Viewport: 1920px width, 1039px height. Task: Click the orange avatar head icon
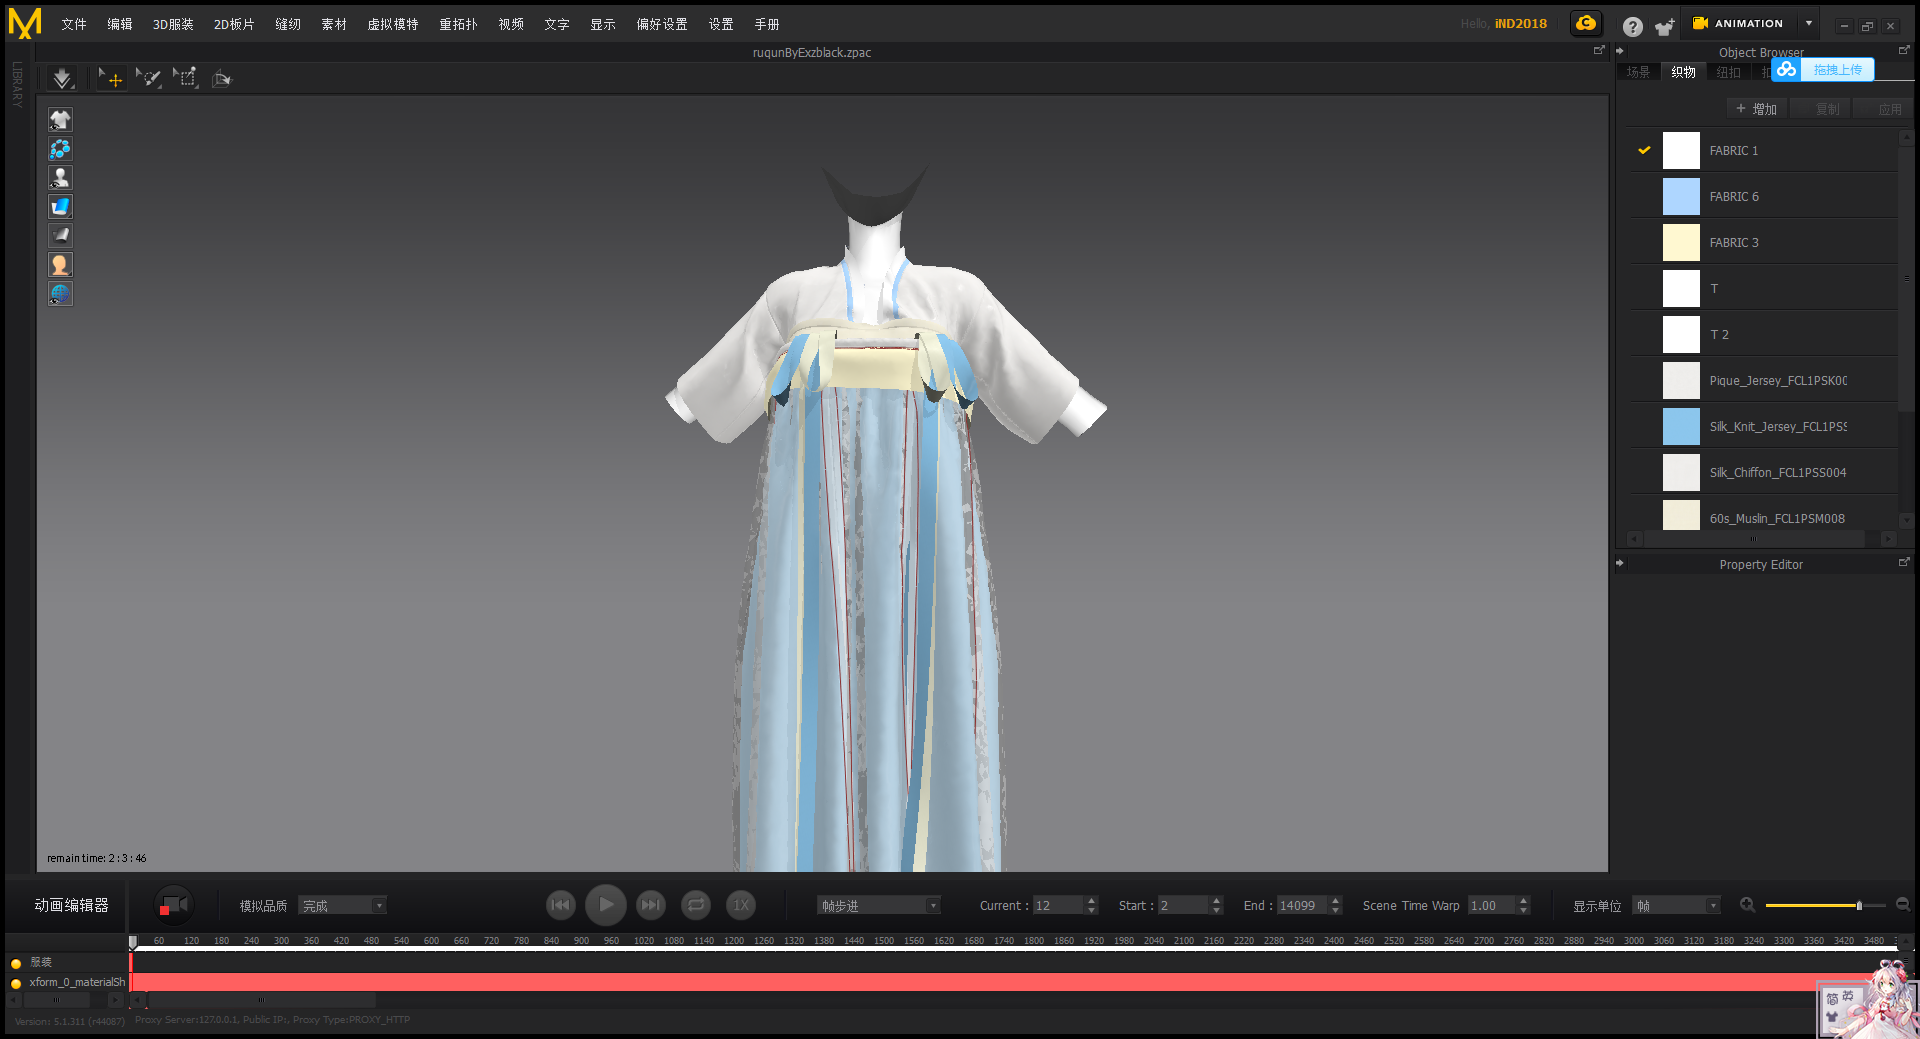60,265
